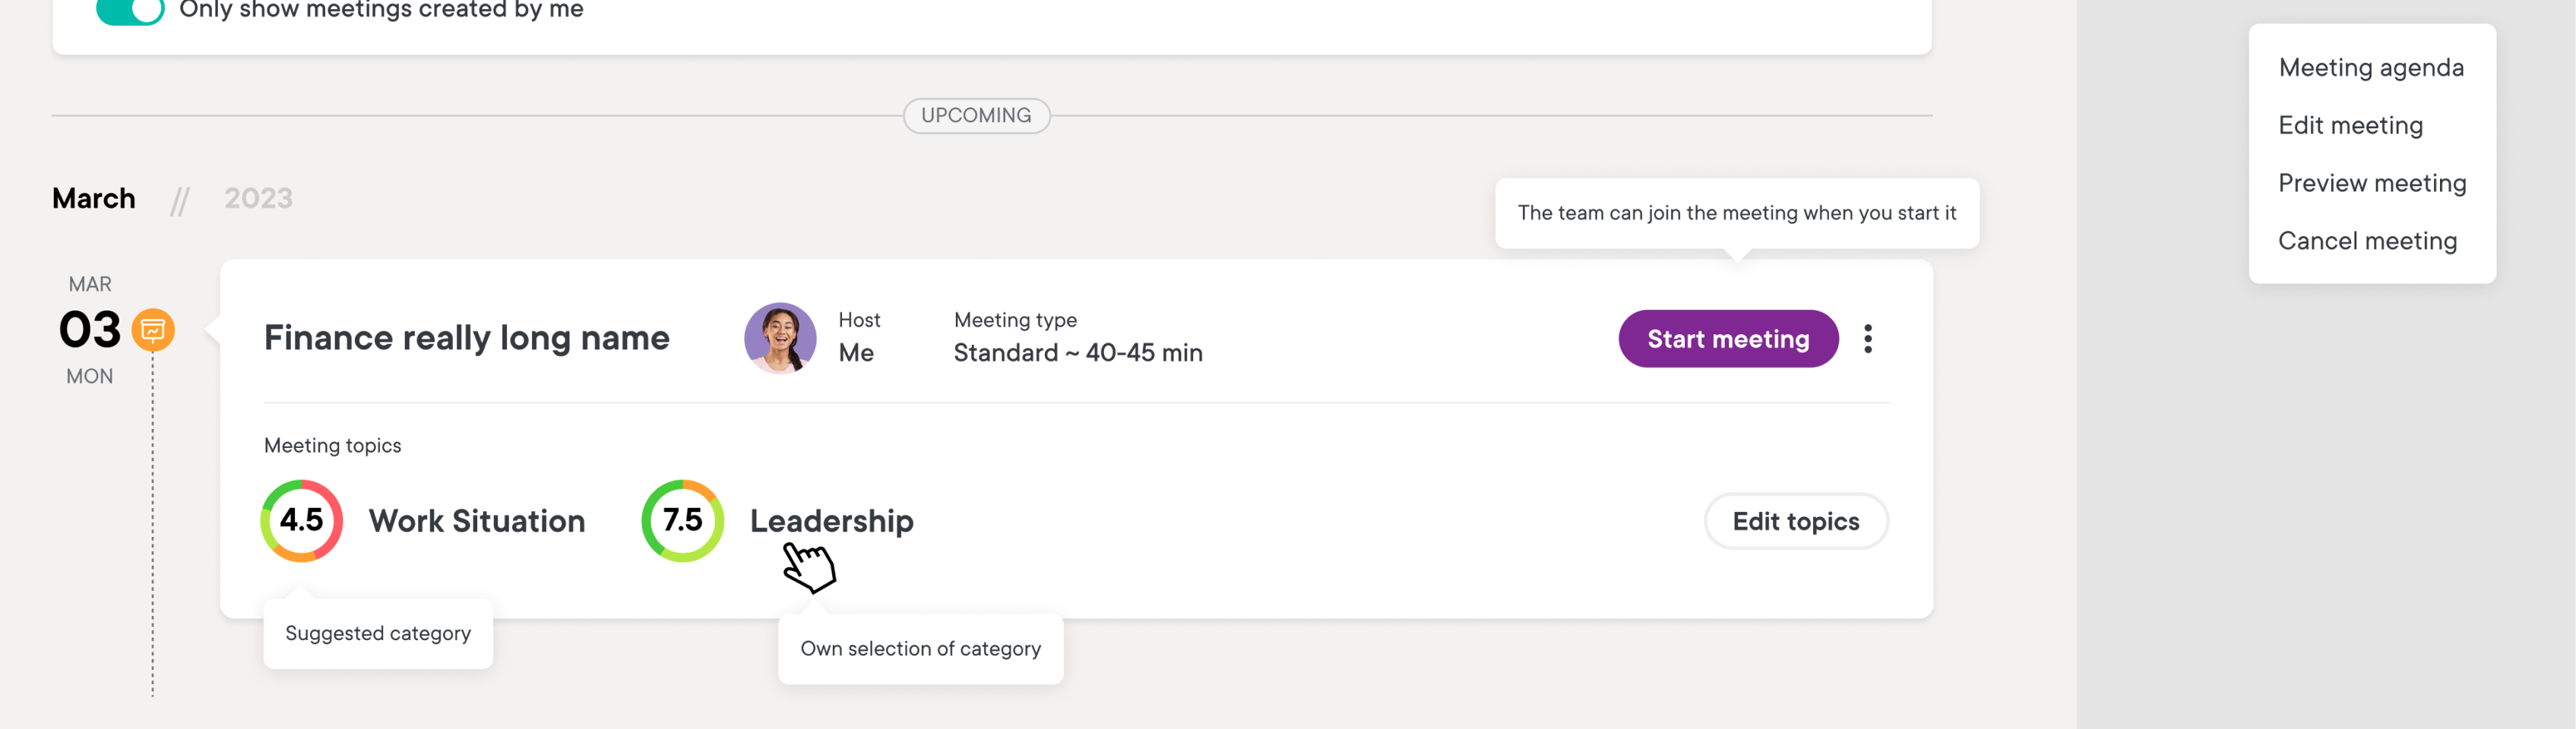Select Preview meeting option

(x=2372, y=184)
